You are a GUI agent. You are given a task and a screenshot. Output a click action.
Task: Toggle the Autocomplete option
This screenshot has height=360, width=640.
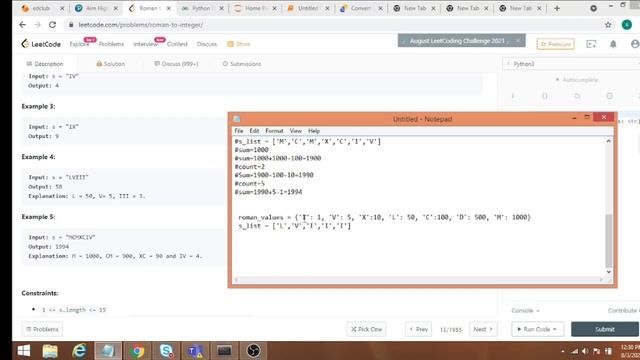point(577,80)
